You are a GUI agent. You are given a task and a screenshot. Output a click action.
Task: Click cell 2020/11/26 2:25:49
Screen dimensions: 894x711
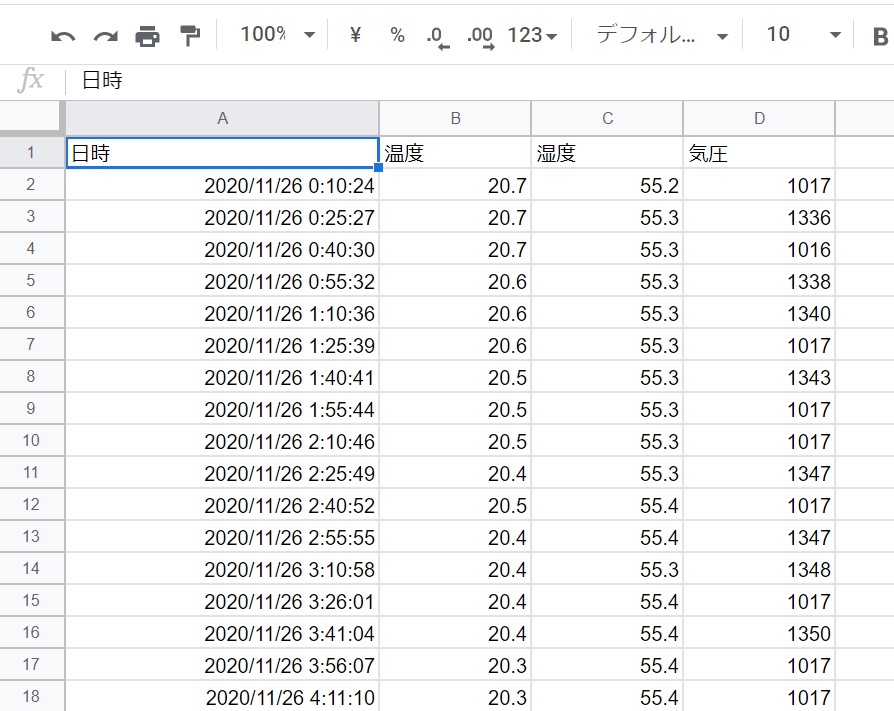pos(222,473)
